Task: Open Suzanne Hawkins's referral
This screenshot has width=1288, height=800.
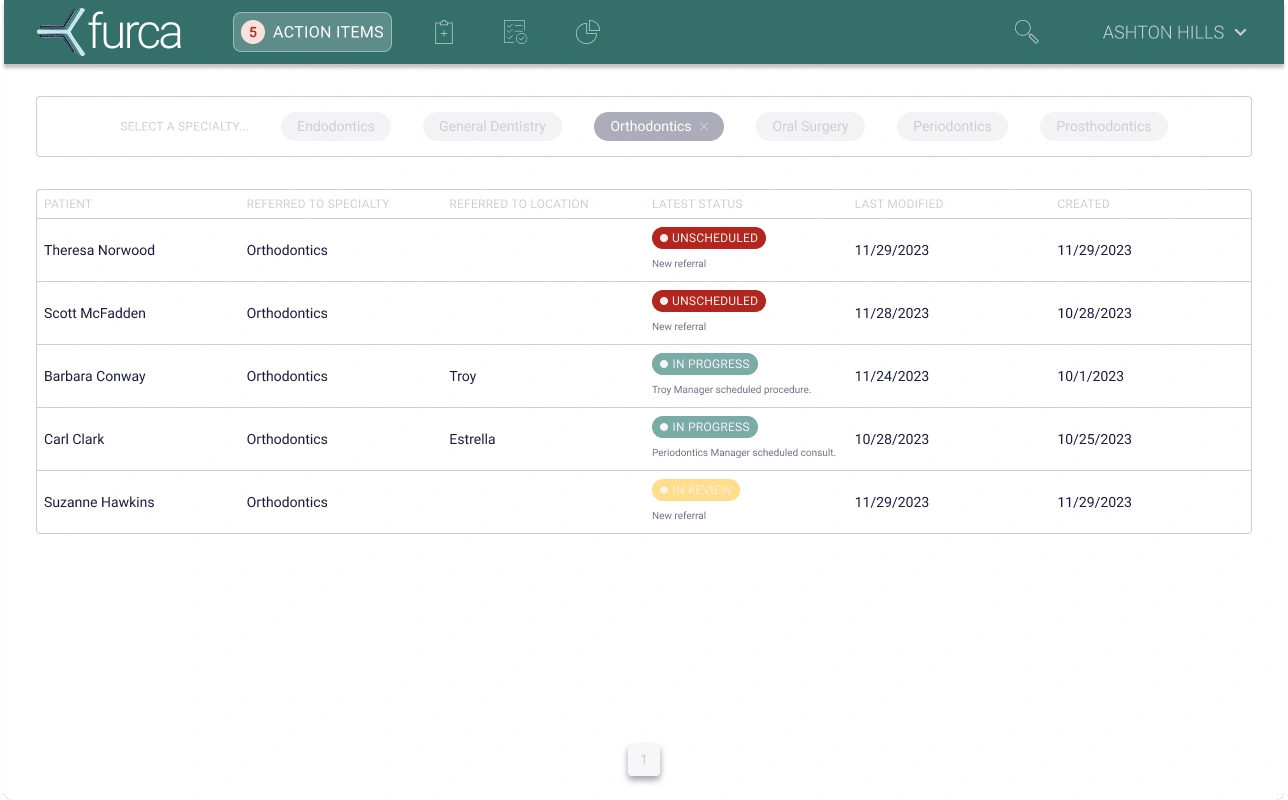Action: (x=644, y=502)
